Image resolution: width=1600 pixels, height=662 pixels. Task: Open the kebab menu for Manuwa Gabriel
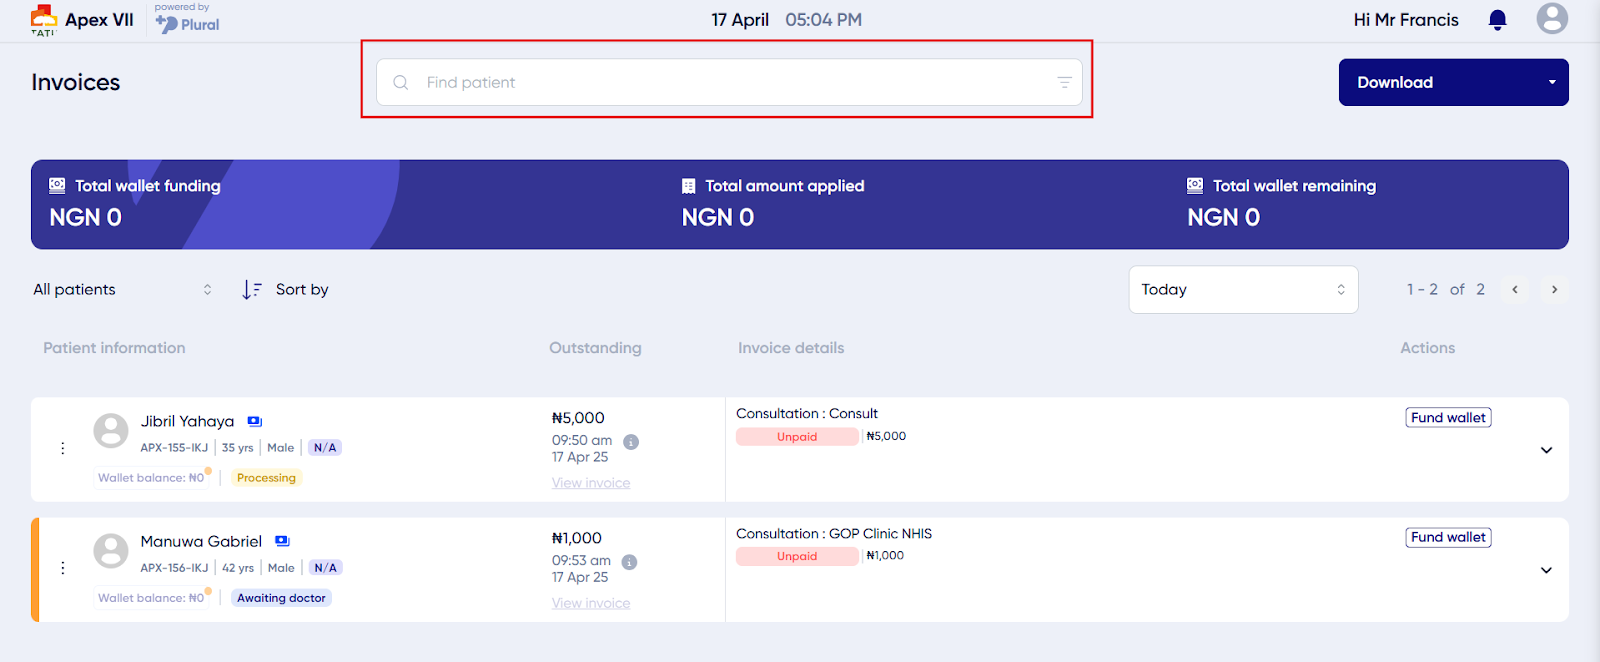(x=63, y=568)
